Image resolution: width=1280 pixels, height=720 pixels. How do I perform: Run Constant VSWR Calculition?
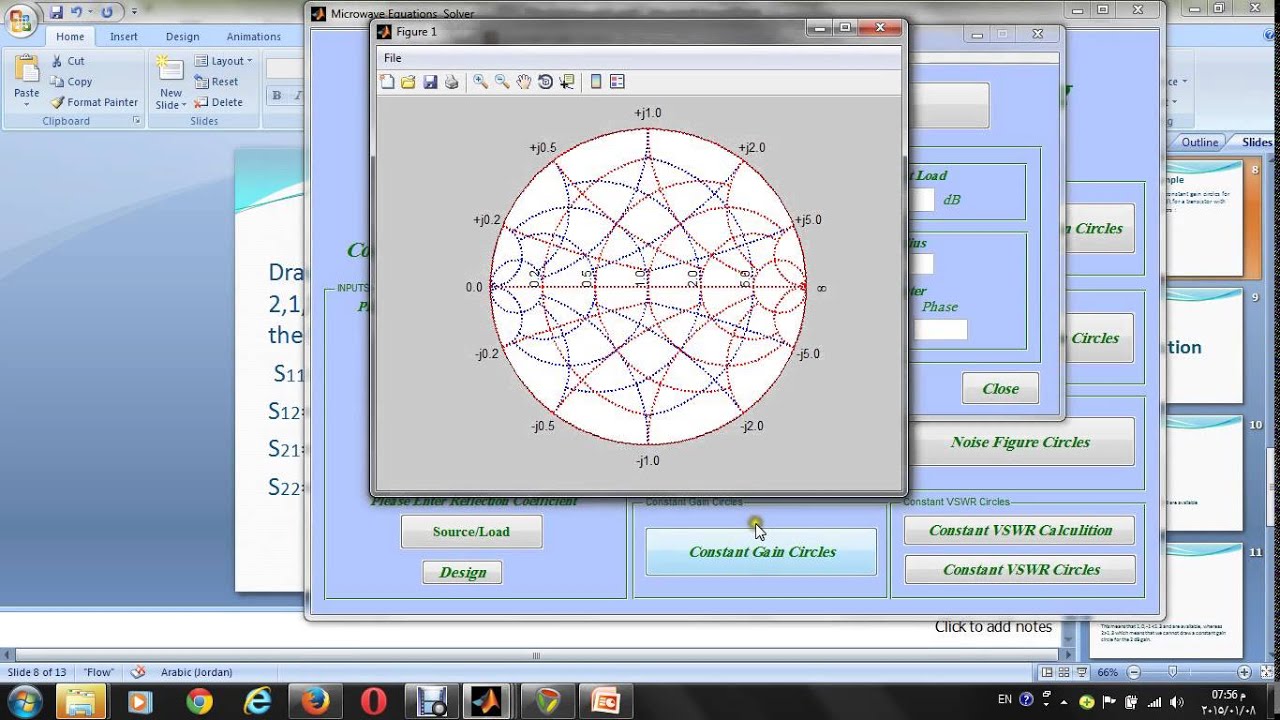click(x=1020, y=530)
